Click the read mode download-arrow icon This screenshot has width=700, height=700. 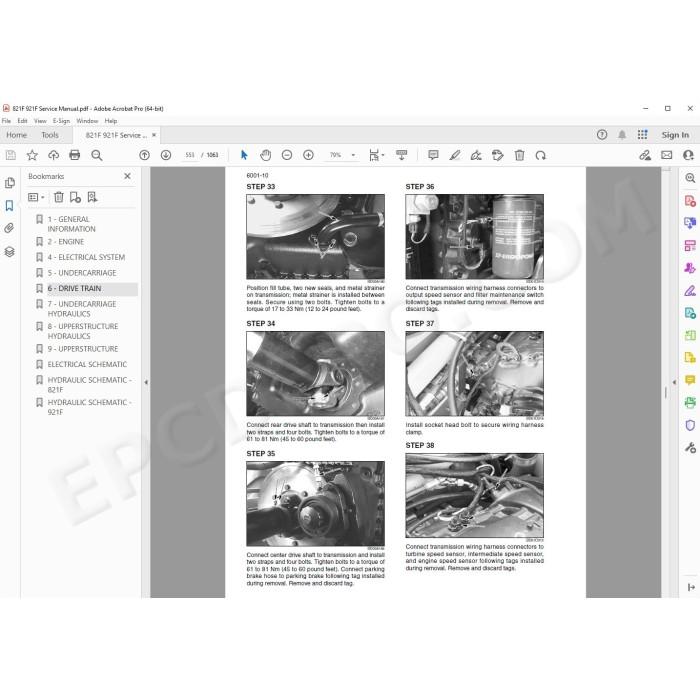point(401,155)
